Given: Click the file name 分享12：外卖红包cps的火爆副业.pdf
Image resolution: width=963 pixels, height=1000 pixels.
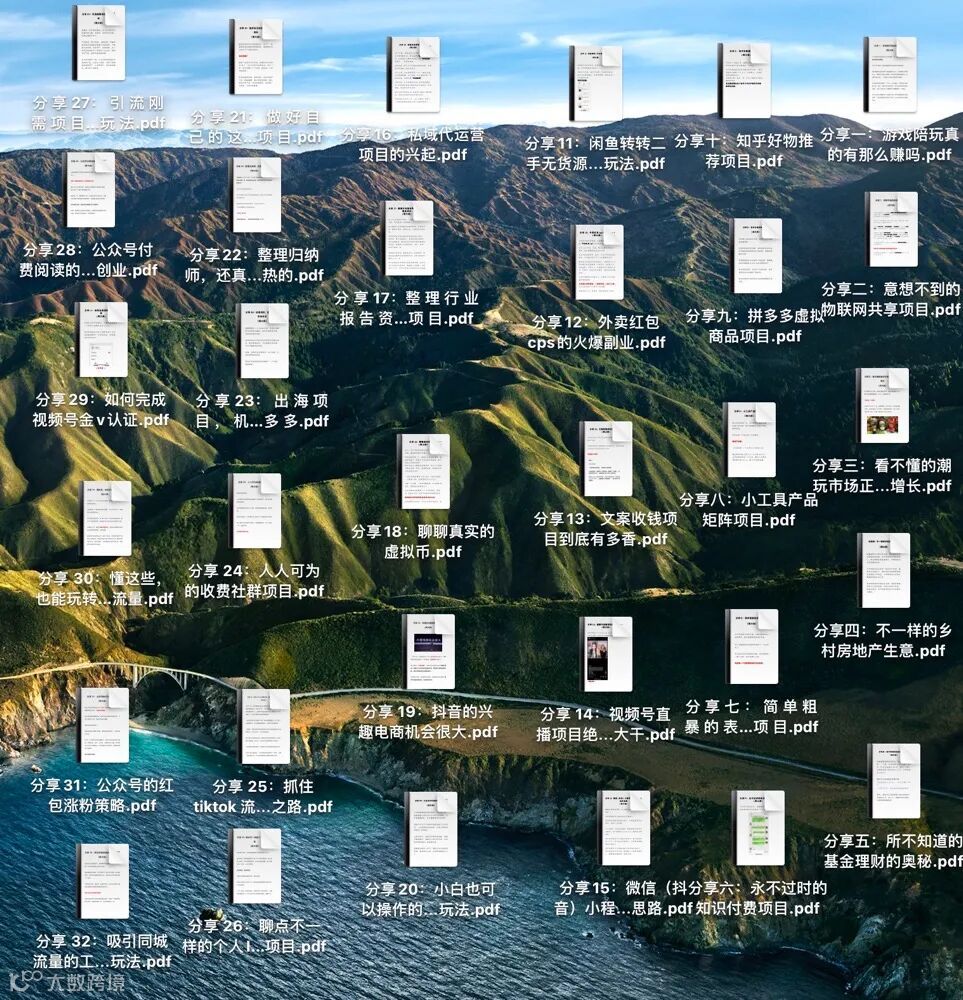Looking at the screenshot, I should 597,332.
